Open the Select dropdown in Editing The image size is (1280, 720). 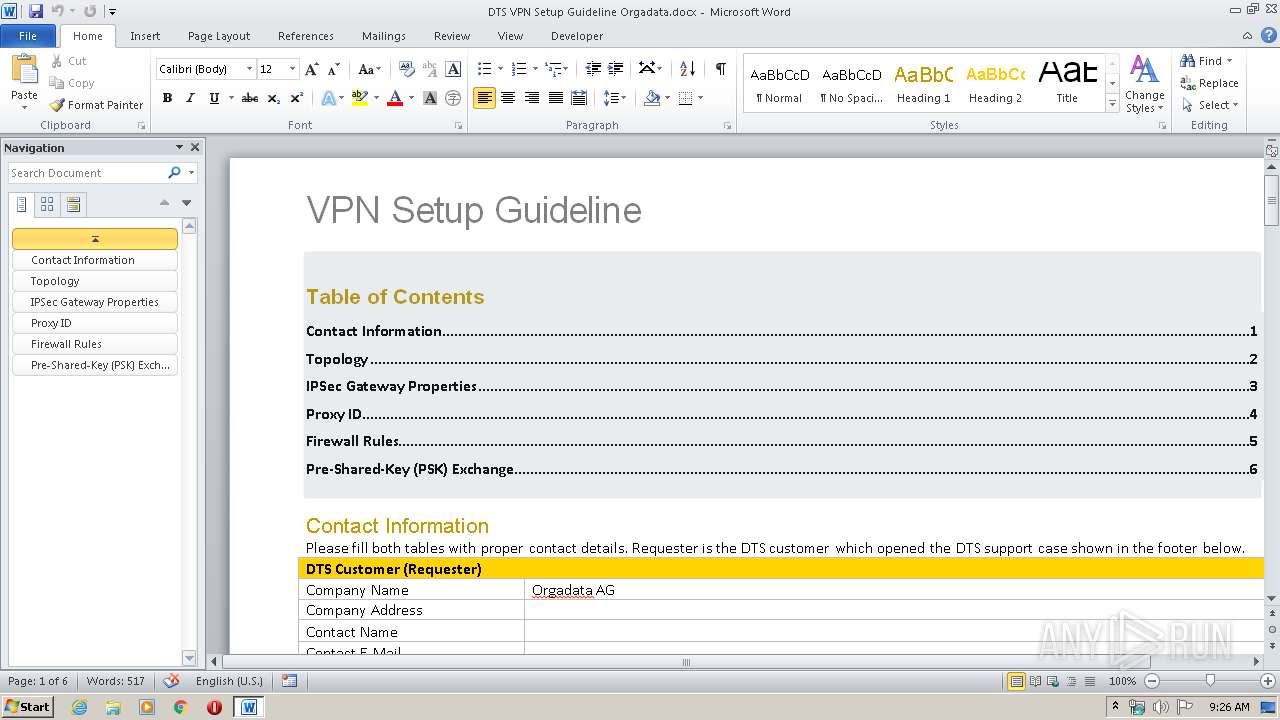tap(1210, 105)
